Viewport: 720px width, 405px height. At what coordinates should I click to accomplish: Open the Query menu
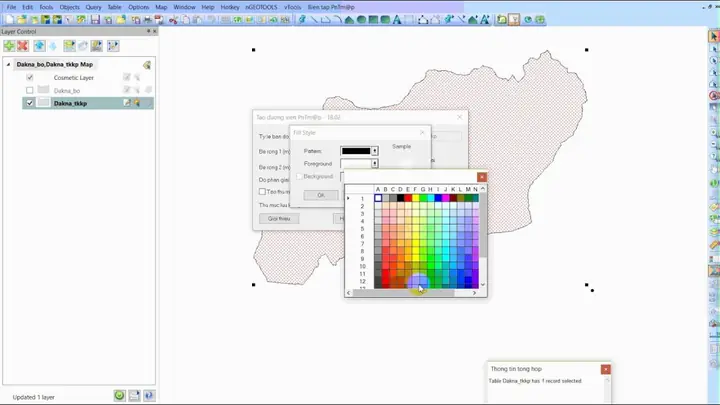pos(93,7)
